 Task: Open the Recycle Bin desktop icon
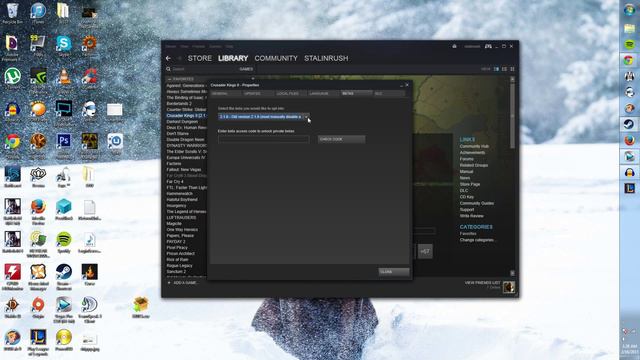[x=13, y=10]
